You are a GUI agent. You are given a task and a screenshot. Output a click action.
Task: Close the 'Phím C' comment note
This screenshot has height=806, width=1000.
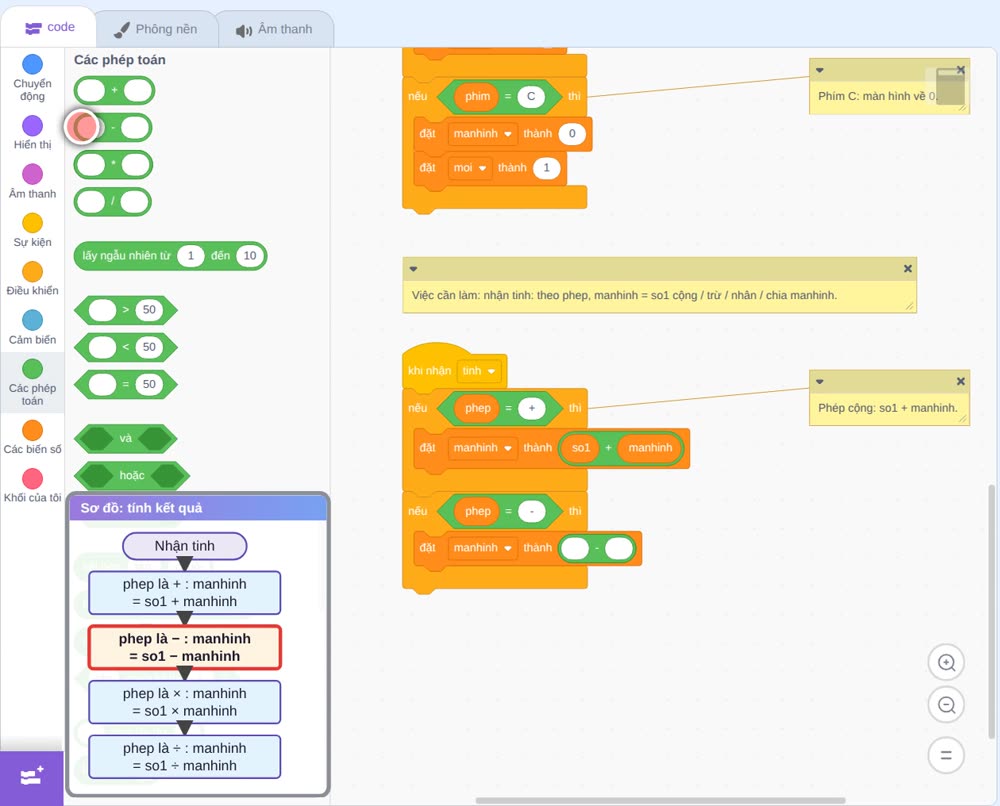pos(960,70)
